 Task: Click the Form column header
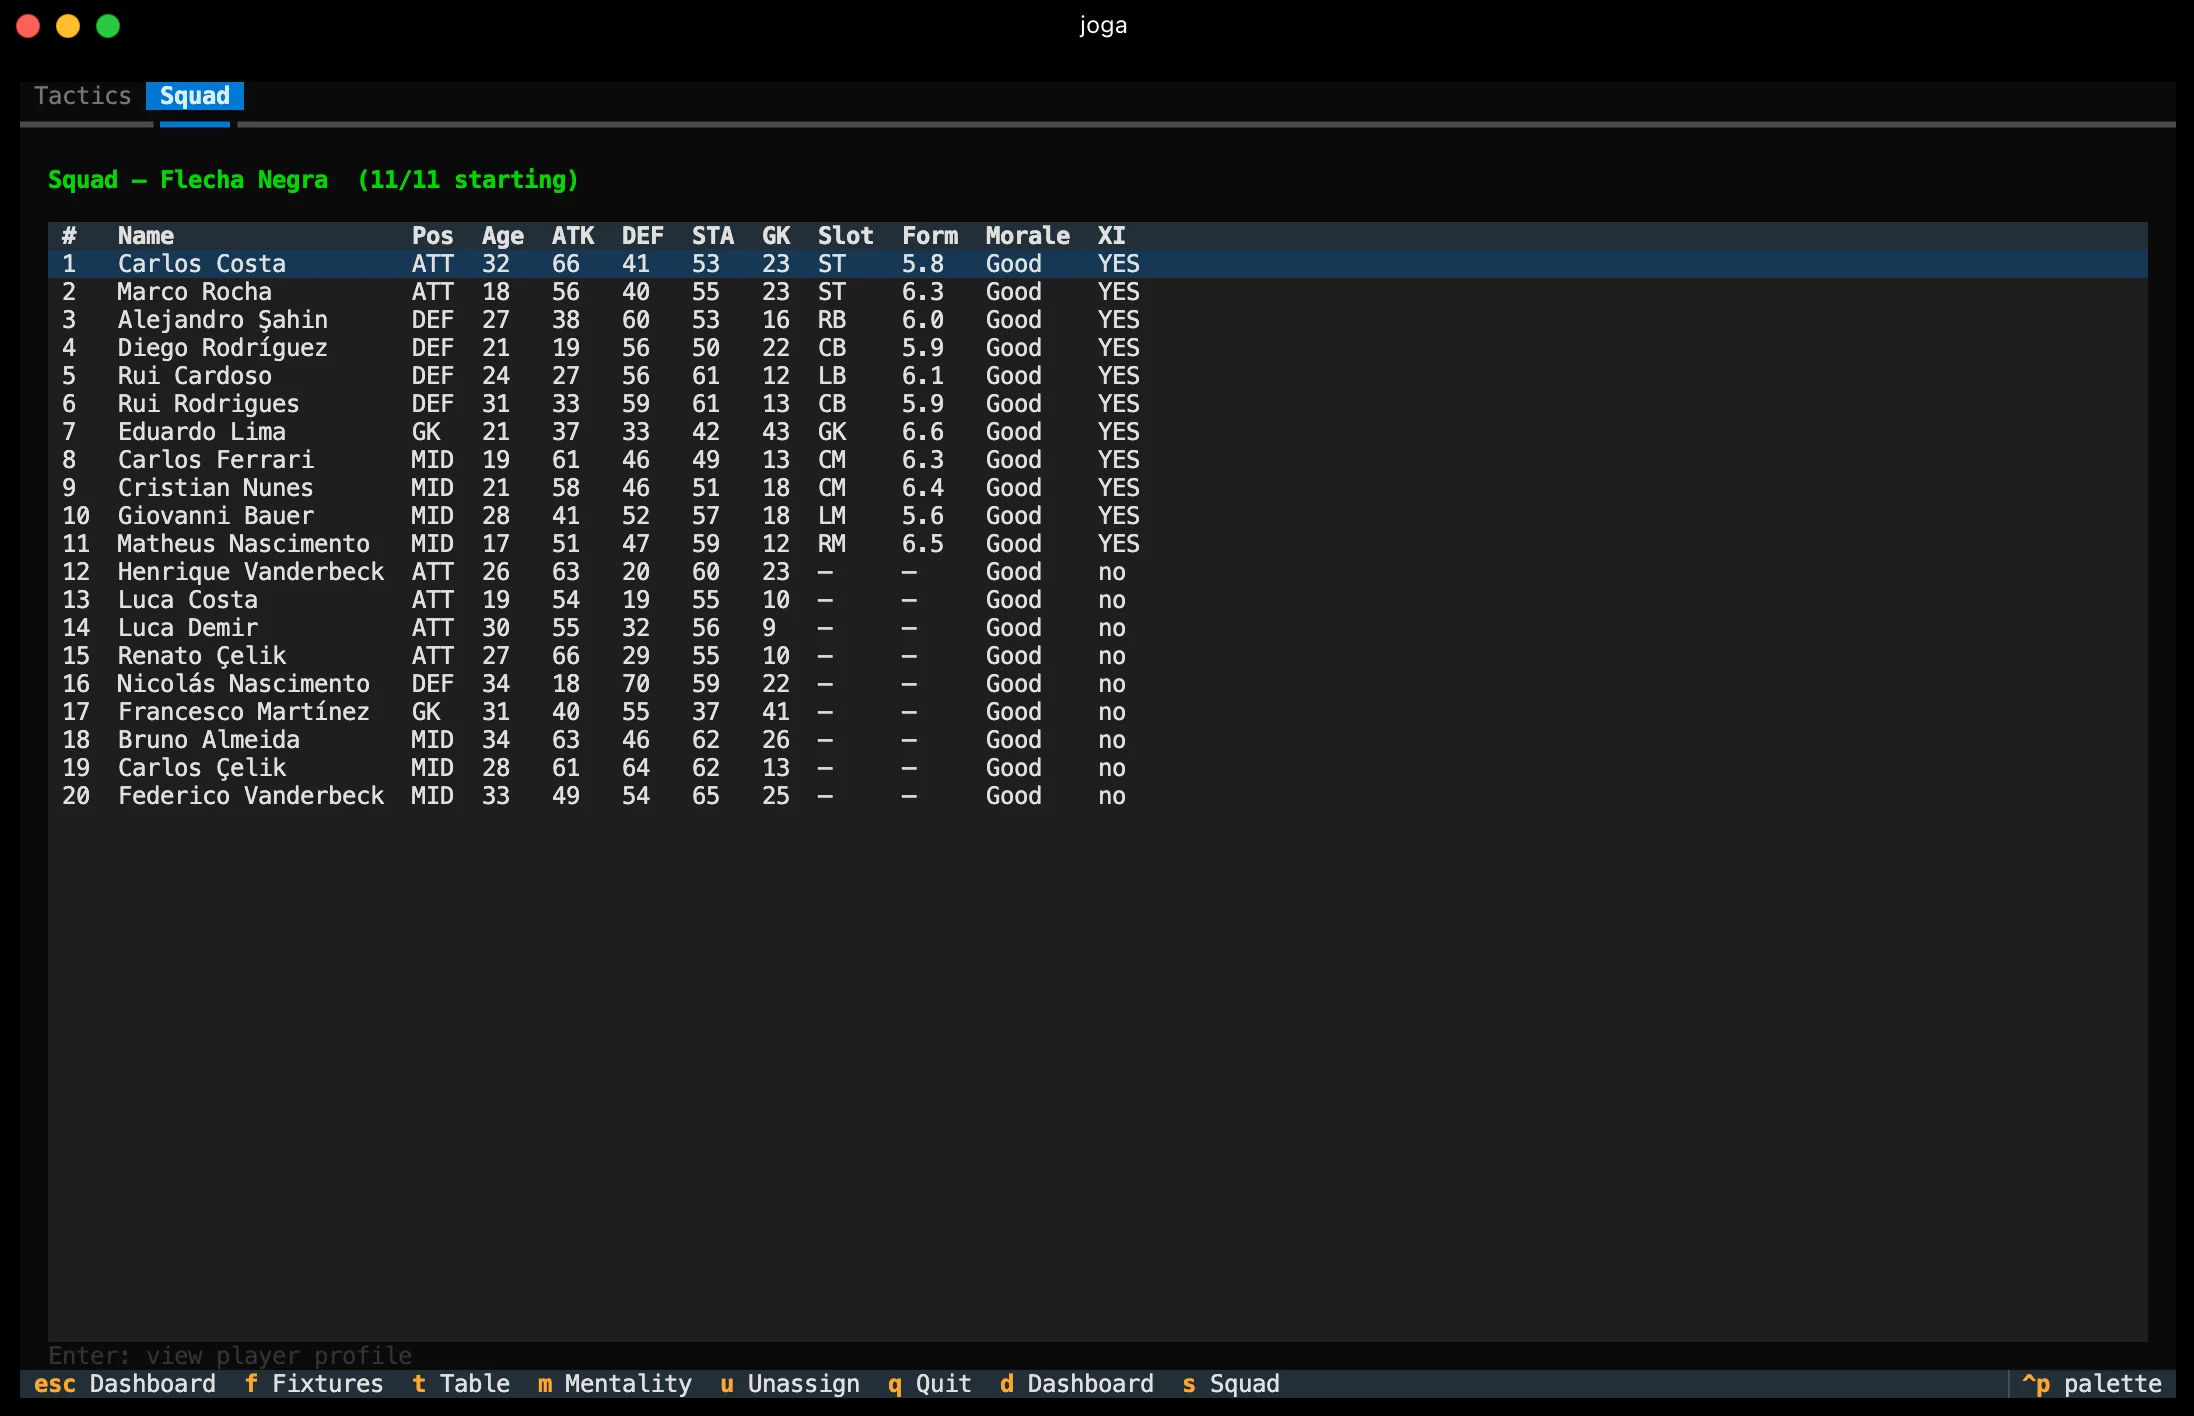click(930, 236)
